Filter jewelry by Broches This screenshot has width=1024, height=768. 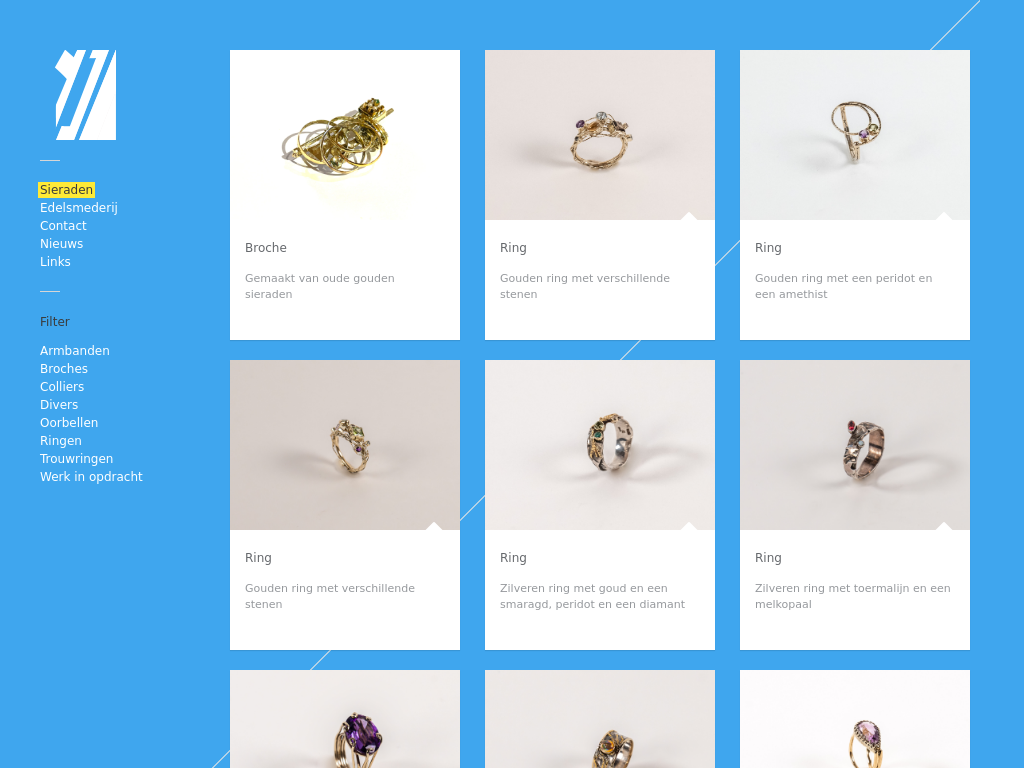coord(63,368)
